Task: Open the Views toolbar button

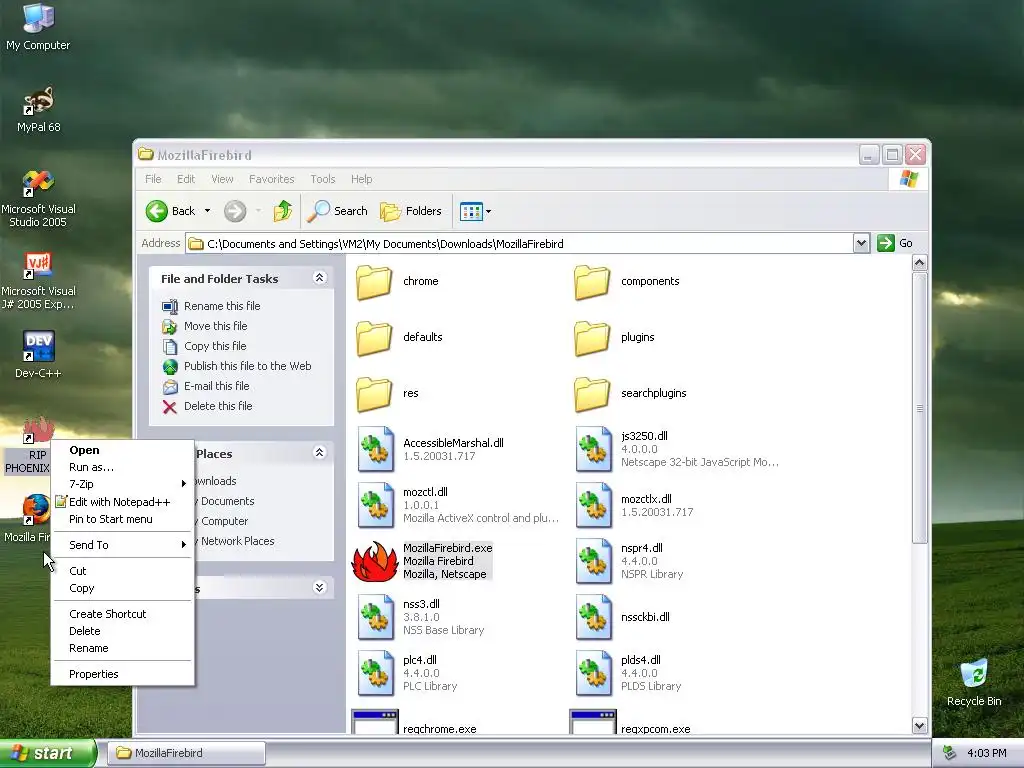Action: point(475,211)
